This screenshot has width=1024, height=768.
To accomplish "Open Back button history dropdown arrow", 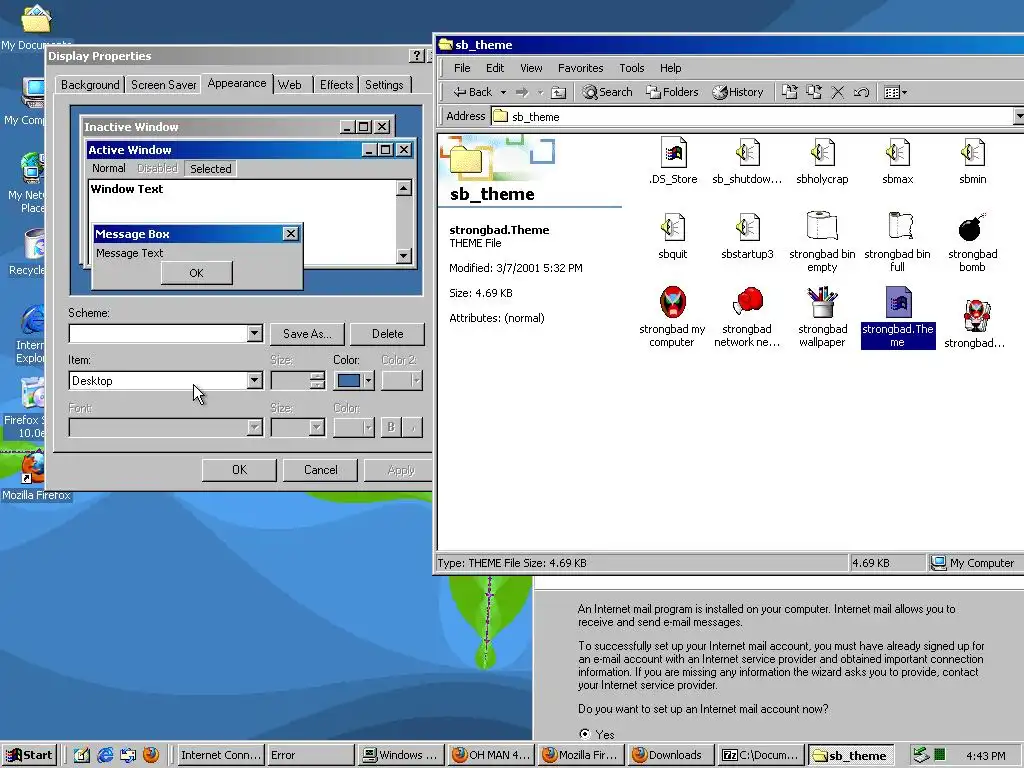I will pos(503,93).
